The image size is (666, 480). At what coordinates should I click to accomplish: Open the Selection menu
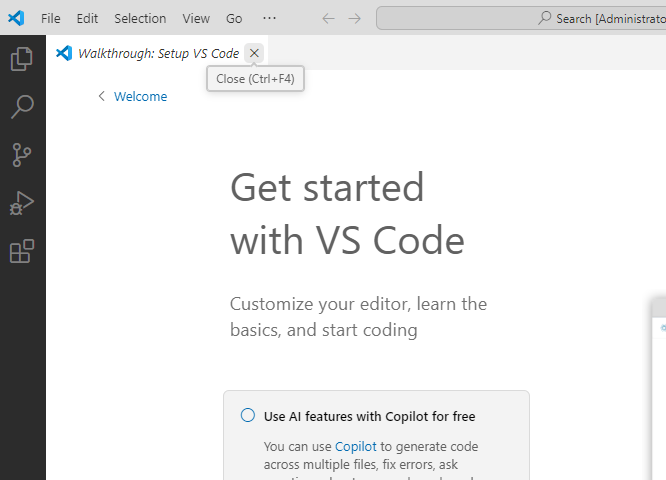[140, 19]
